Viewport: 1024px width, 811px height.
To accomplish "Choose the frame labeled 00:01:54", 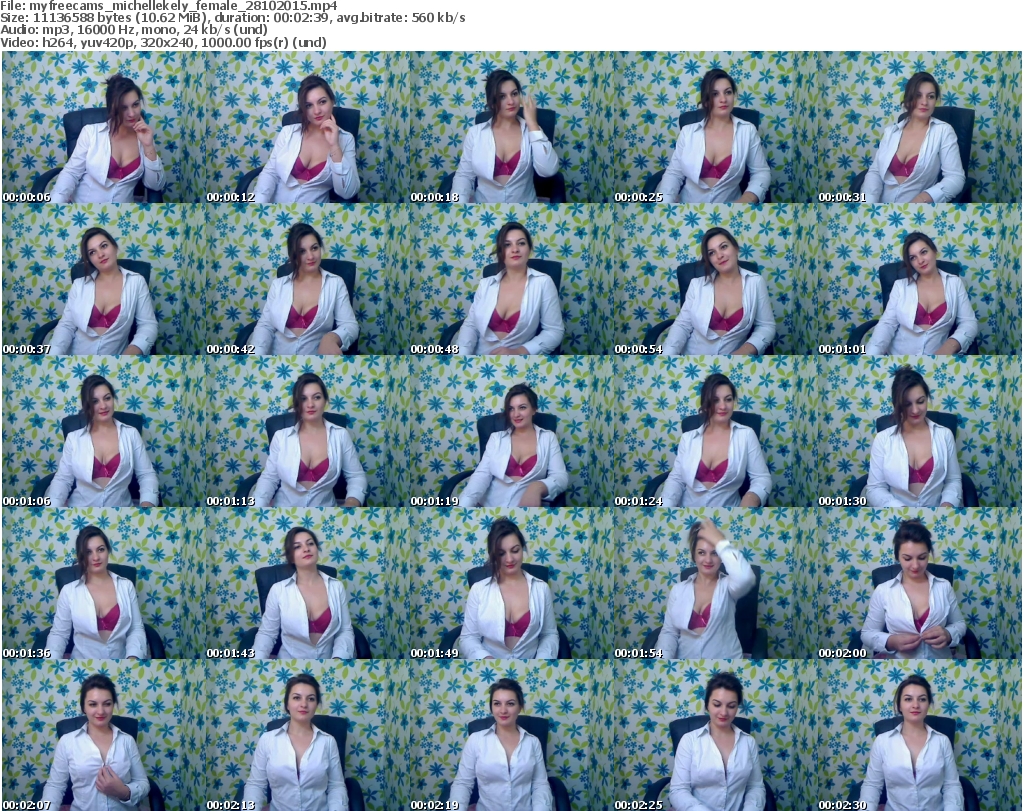I will click(715, 584).
